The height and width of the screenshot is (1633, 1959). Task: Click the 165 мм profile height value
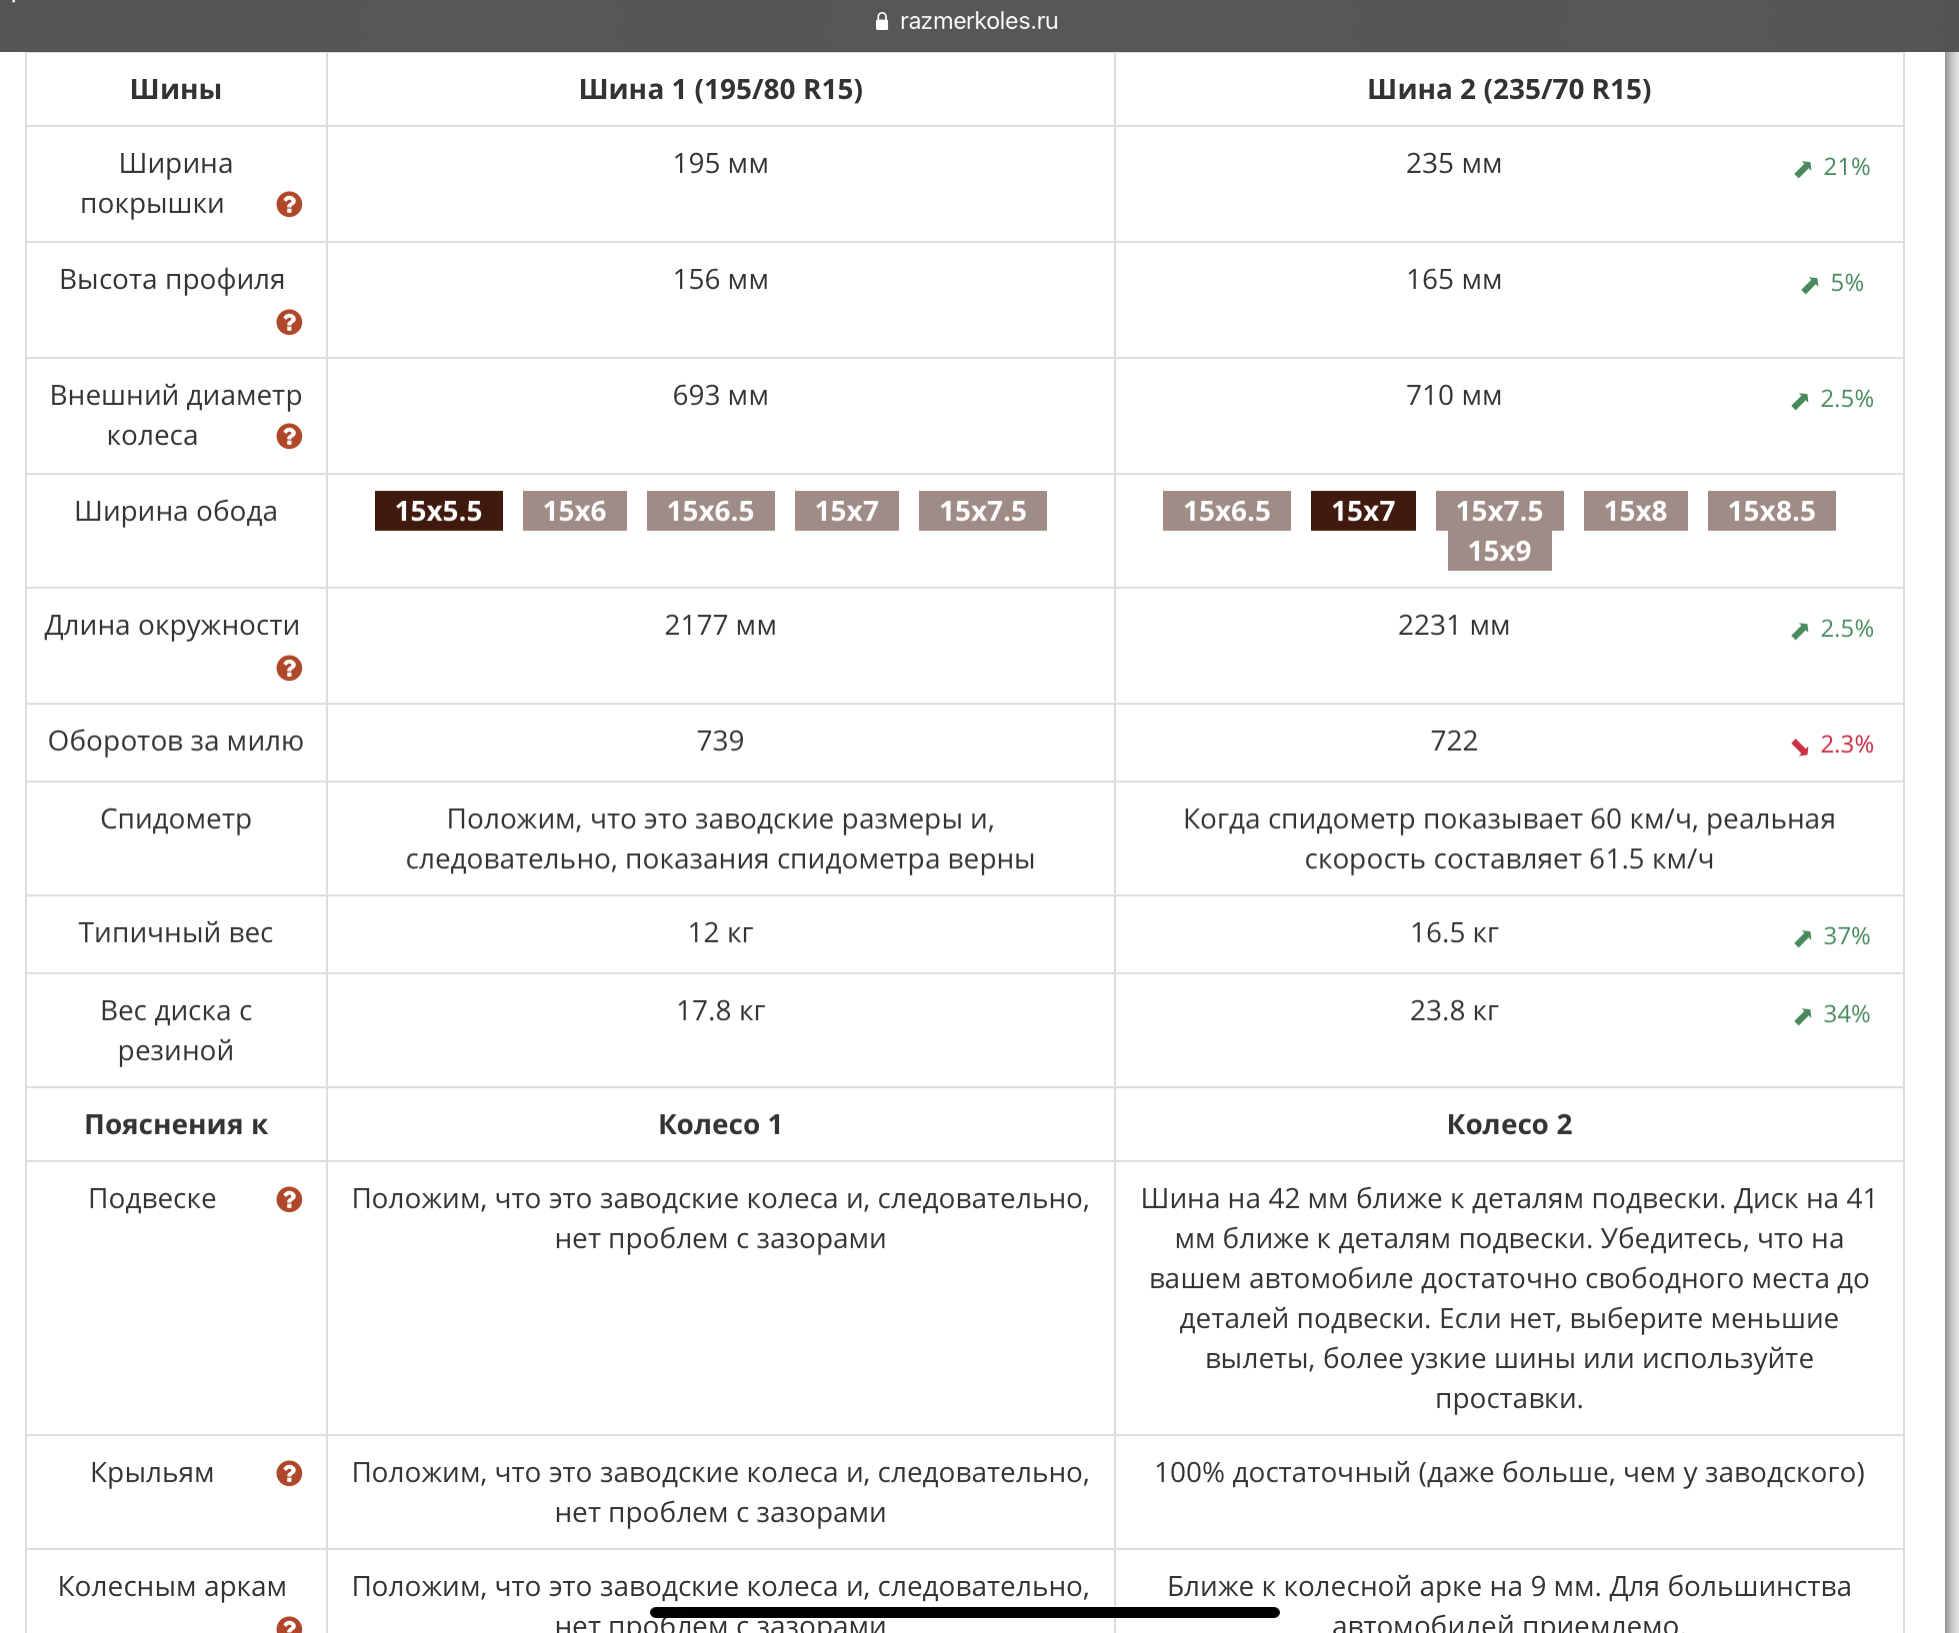tap(1453, 280)
